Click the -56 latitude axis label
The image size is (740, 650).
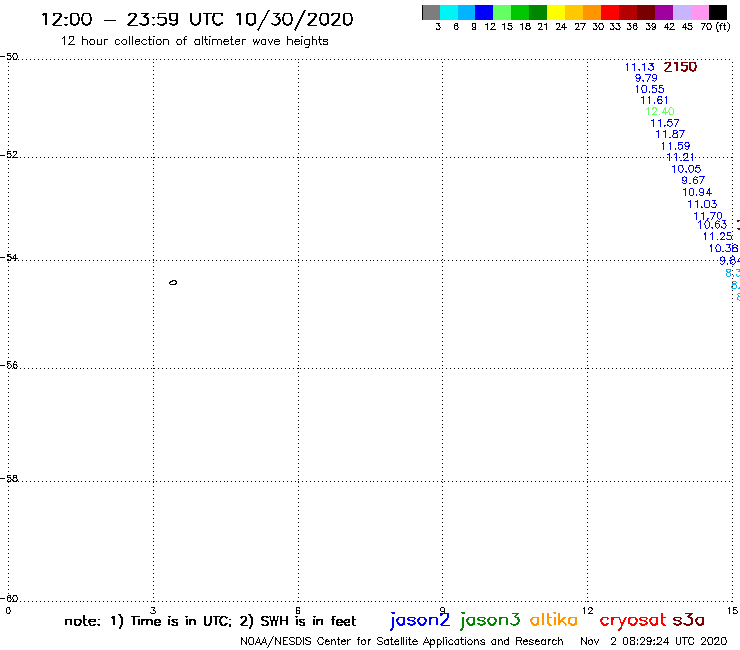(9, 365)
